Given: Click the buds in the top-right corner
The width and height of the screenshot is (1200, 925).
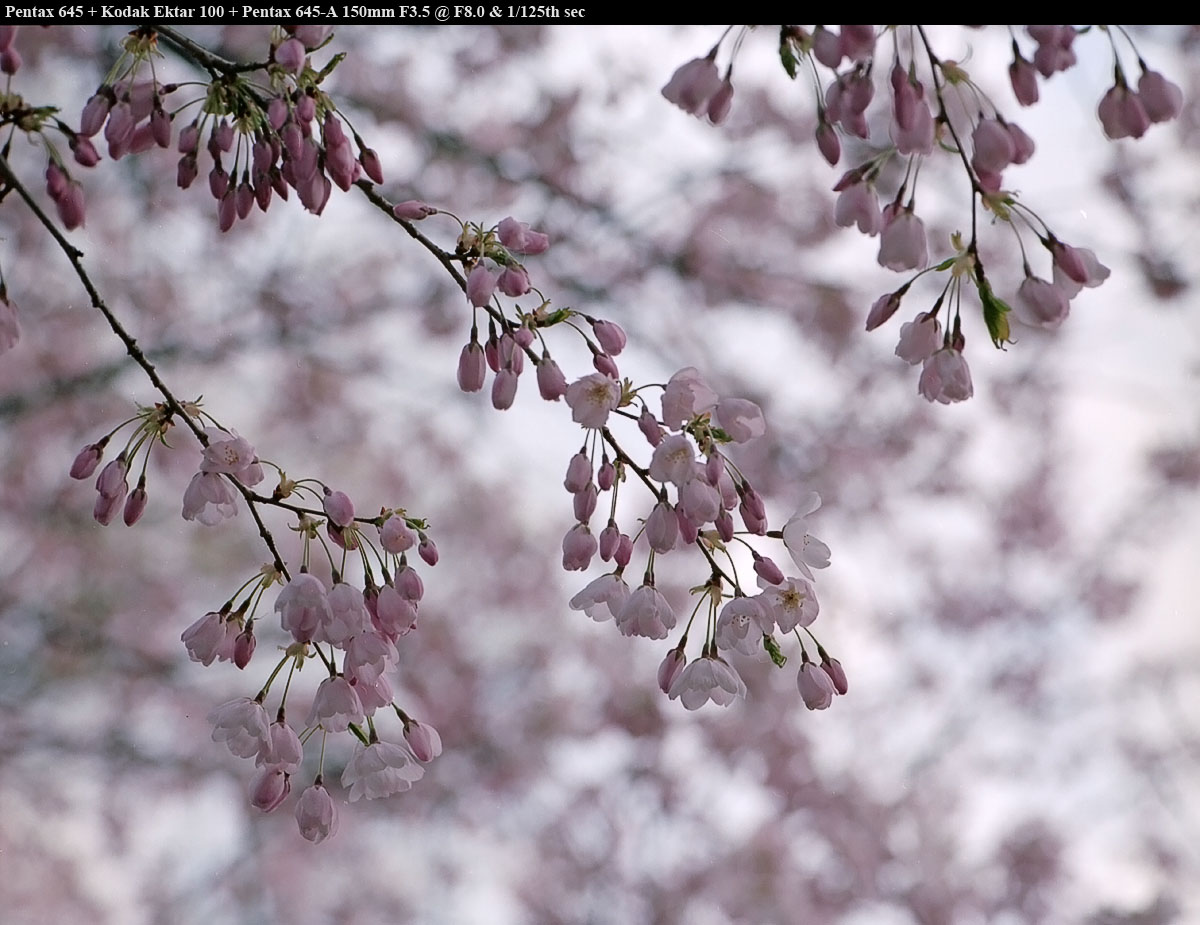Looking at the screenshot, I should click(1140, 100).
